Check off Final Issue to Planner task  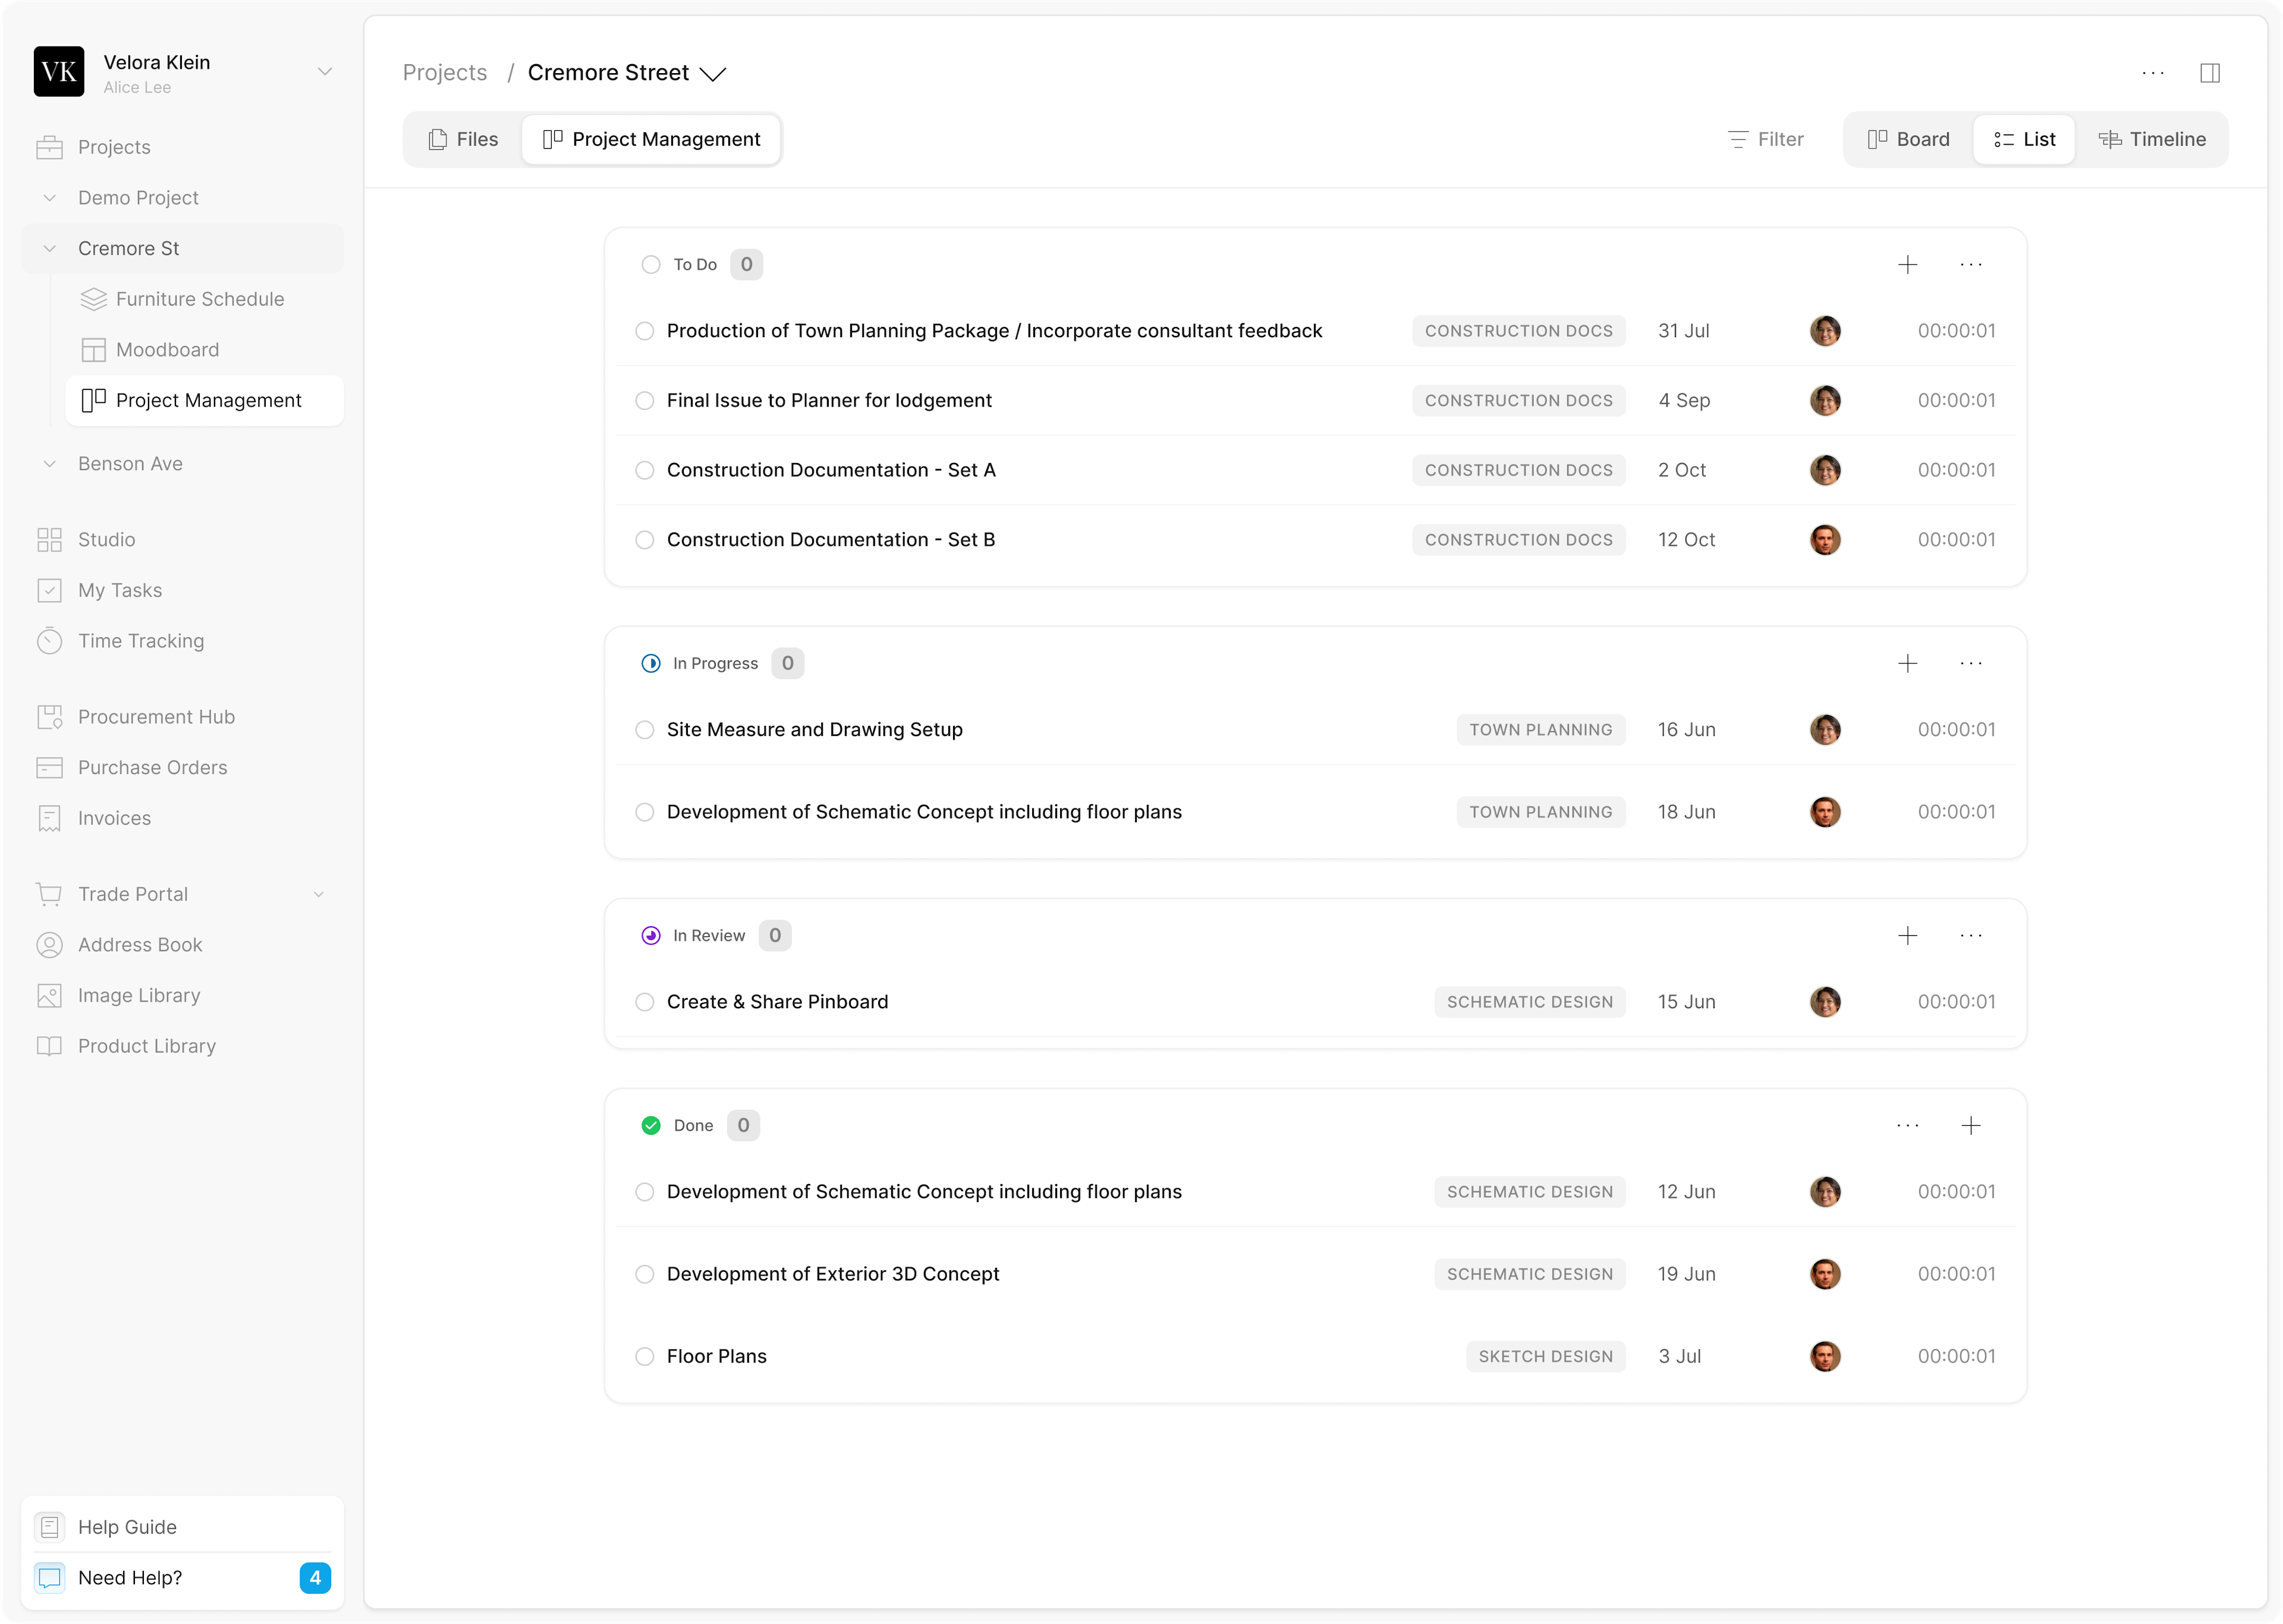pyautogui.click(x=644, y=400)
